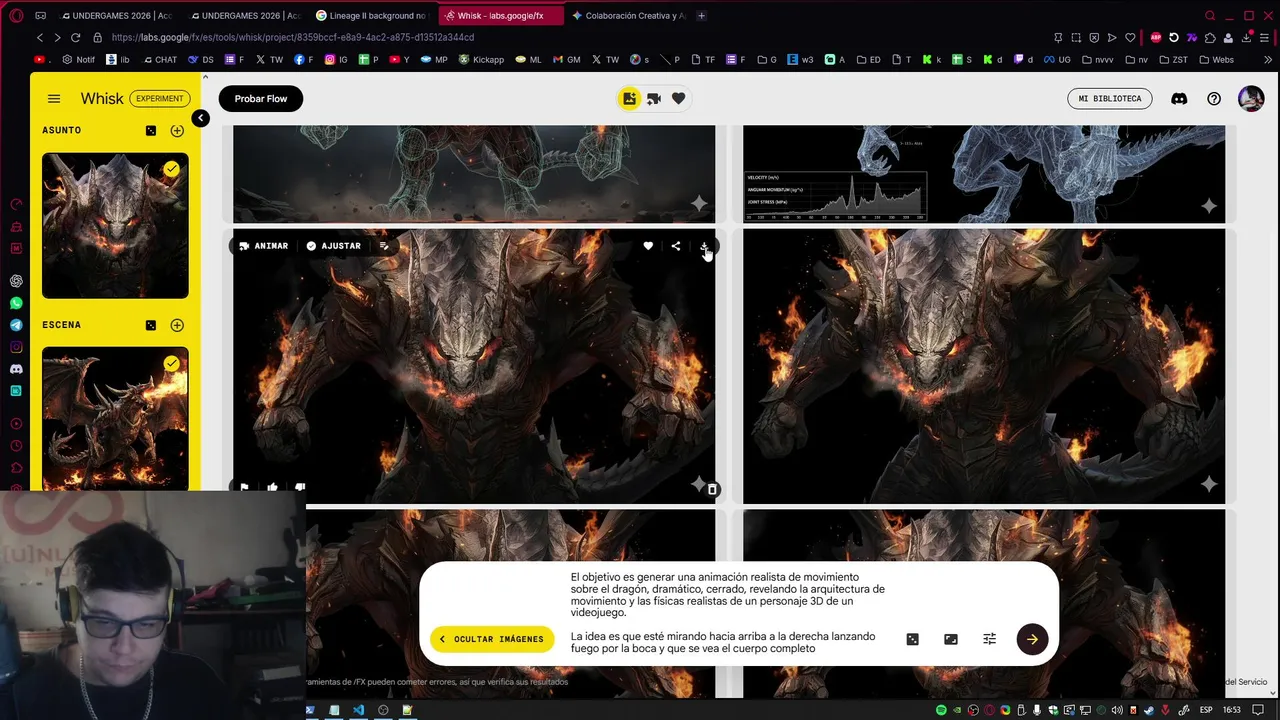The width and height of the screenshot is (1280, 720).
Task: Click OCULTAR IMÁGENES button
Action: pyautogui.click(x=492, y=639)
